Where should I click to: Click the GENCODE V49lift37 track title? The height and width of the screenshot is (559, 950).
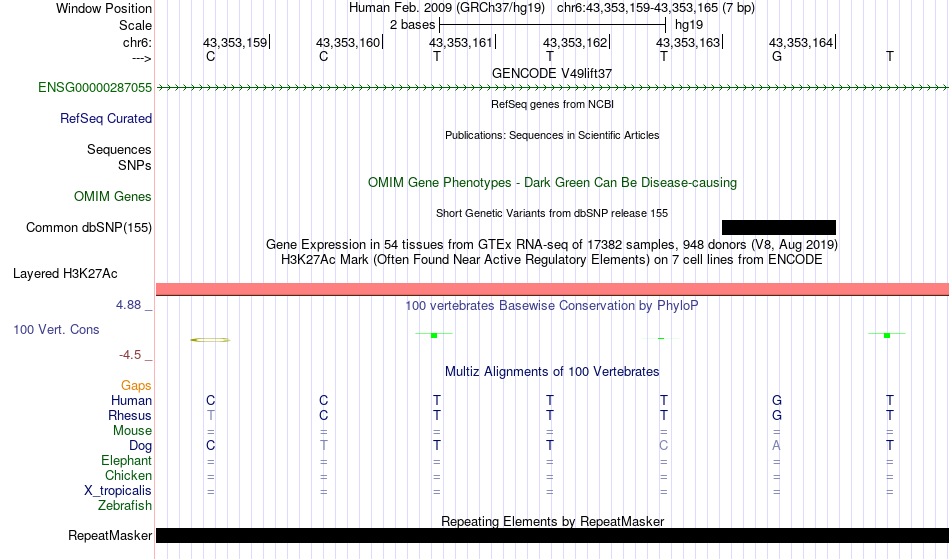click(x=552, y=73)
